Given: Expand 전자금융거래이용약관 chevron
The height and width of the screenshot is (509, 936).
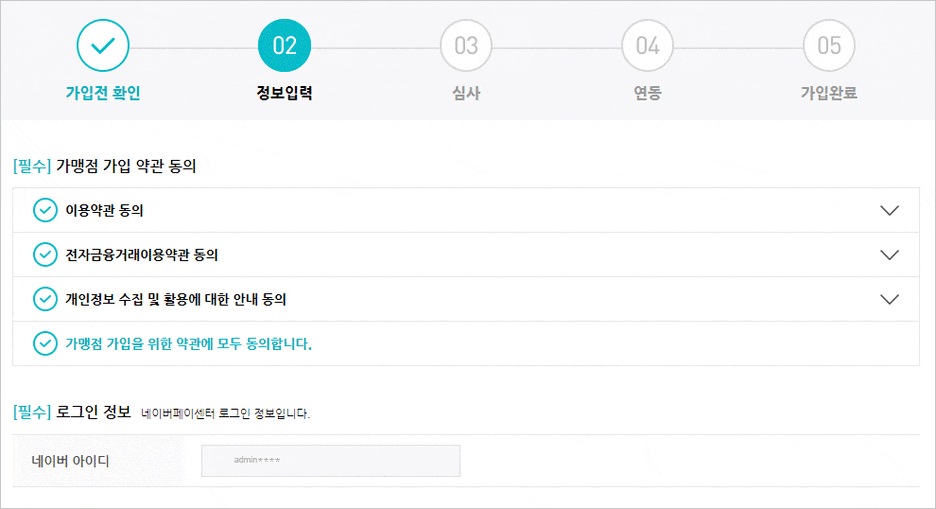Looking at the screenshot, I should 889,255.
